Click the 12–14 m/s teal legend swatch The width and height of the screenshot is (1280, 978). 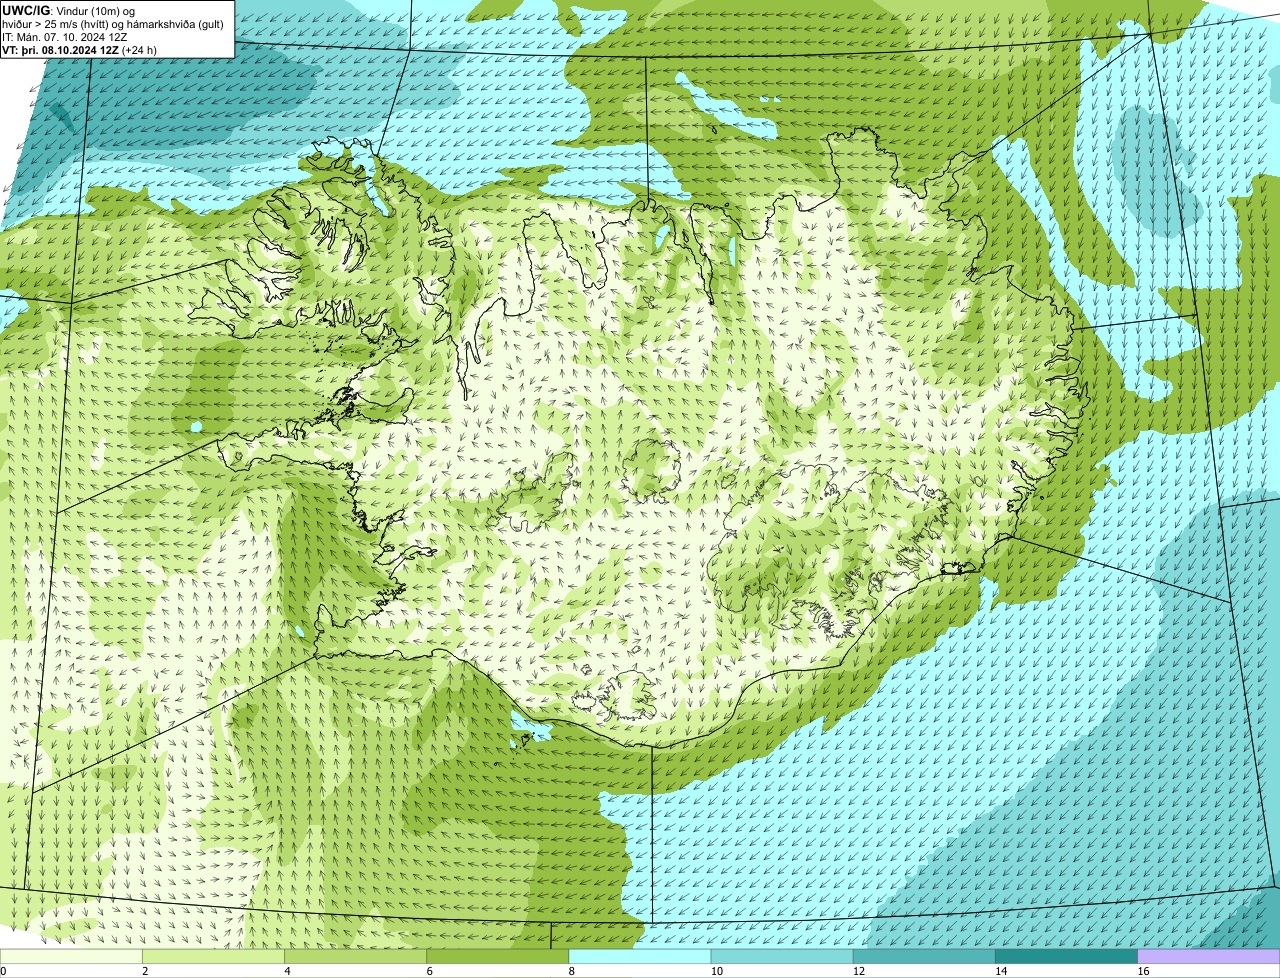click(924, 956)
